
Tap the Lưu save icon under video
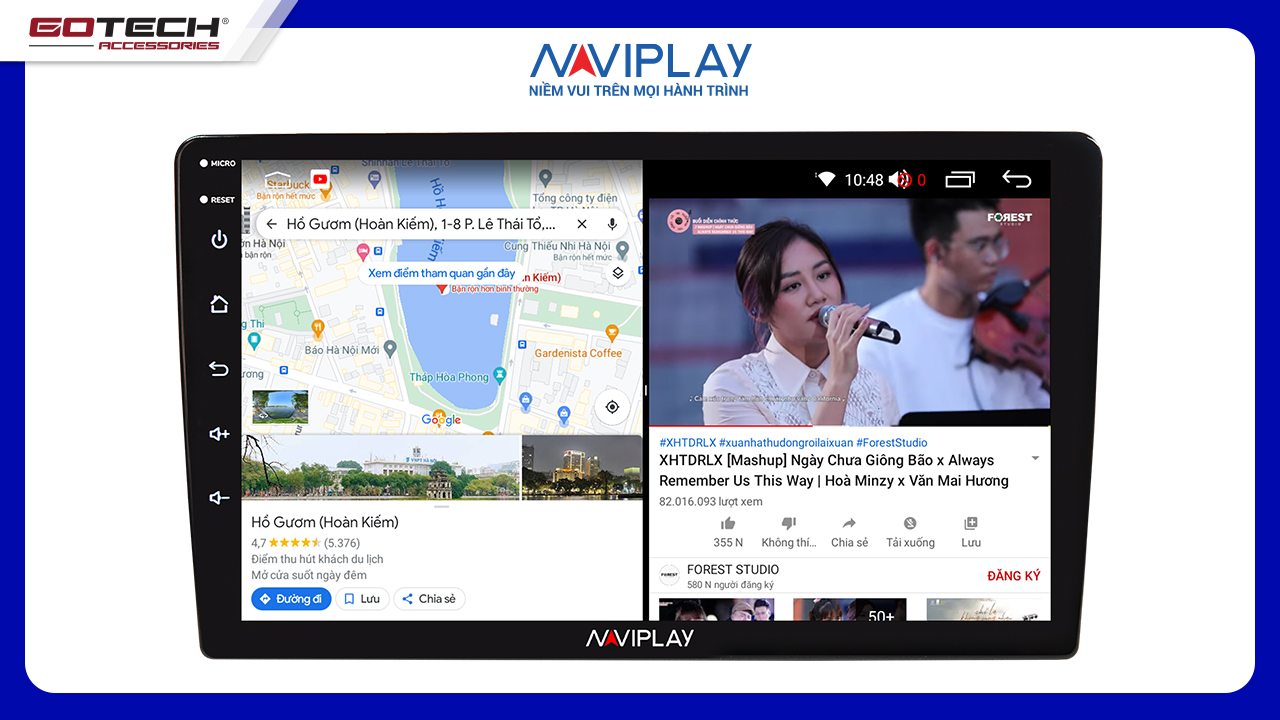coord(970,524)
